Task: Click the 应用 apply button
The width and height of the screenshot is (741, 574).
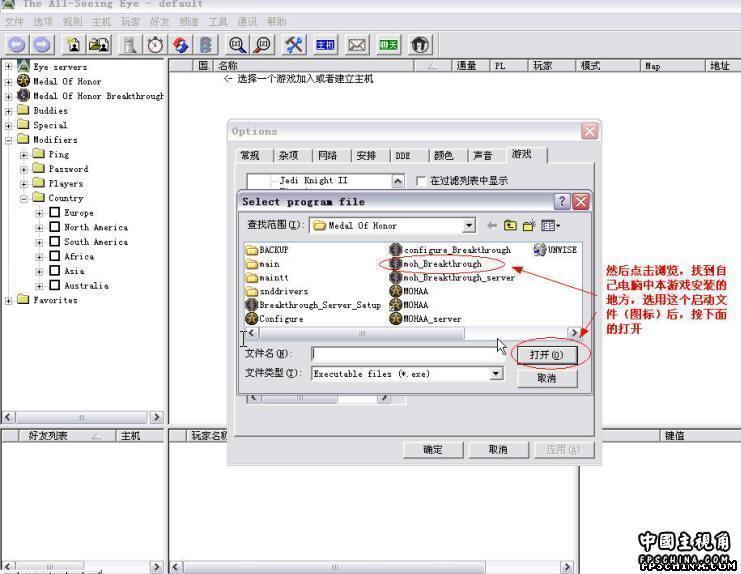Action: pyautogui.click(x=563, y=450)
